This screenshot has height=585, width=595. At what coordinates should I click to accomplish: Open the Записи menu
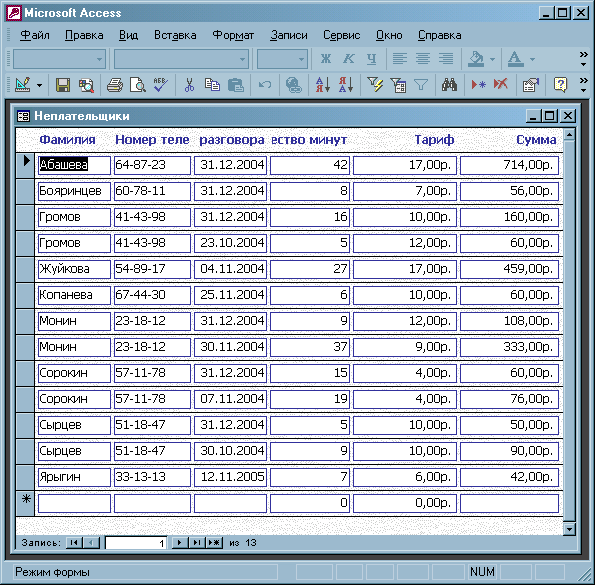[289, 35]
